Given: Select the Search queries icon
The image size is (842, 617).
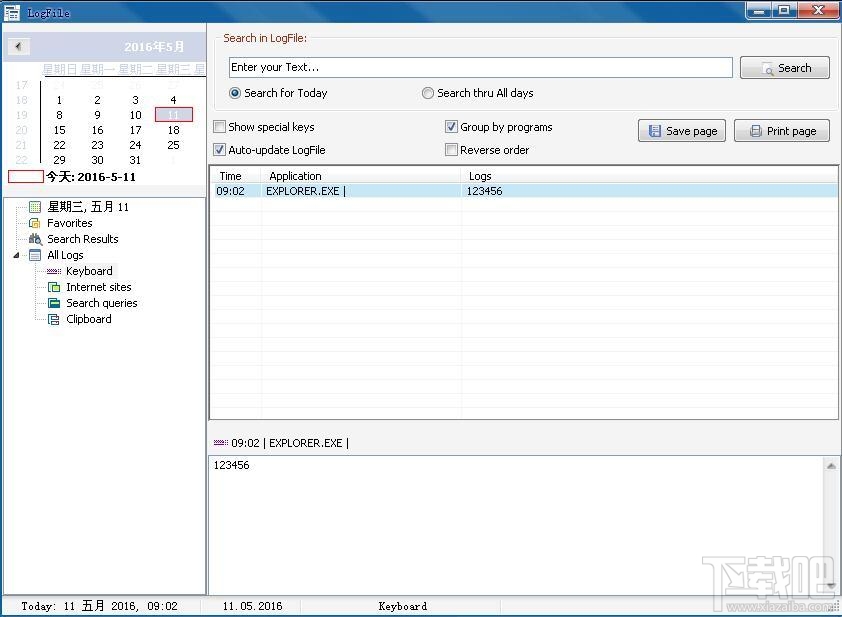Looking at the screenshot, I should (54, 303).
